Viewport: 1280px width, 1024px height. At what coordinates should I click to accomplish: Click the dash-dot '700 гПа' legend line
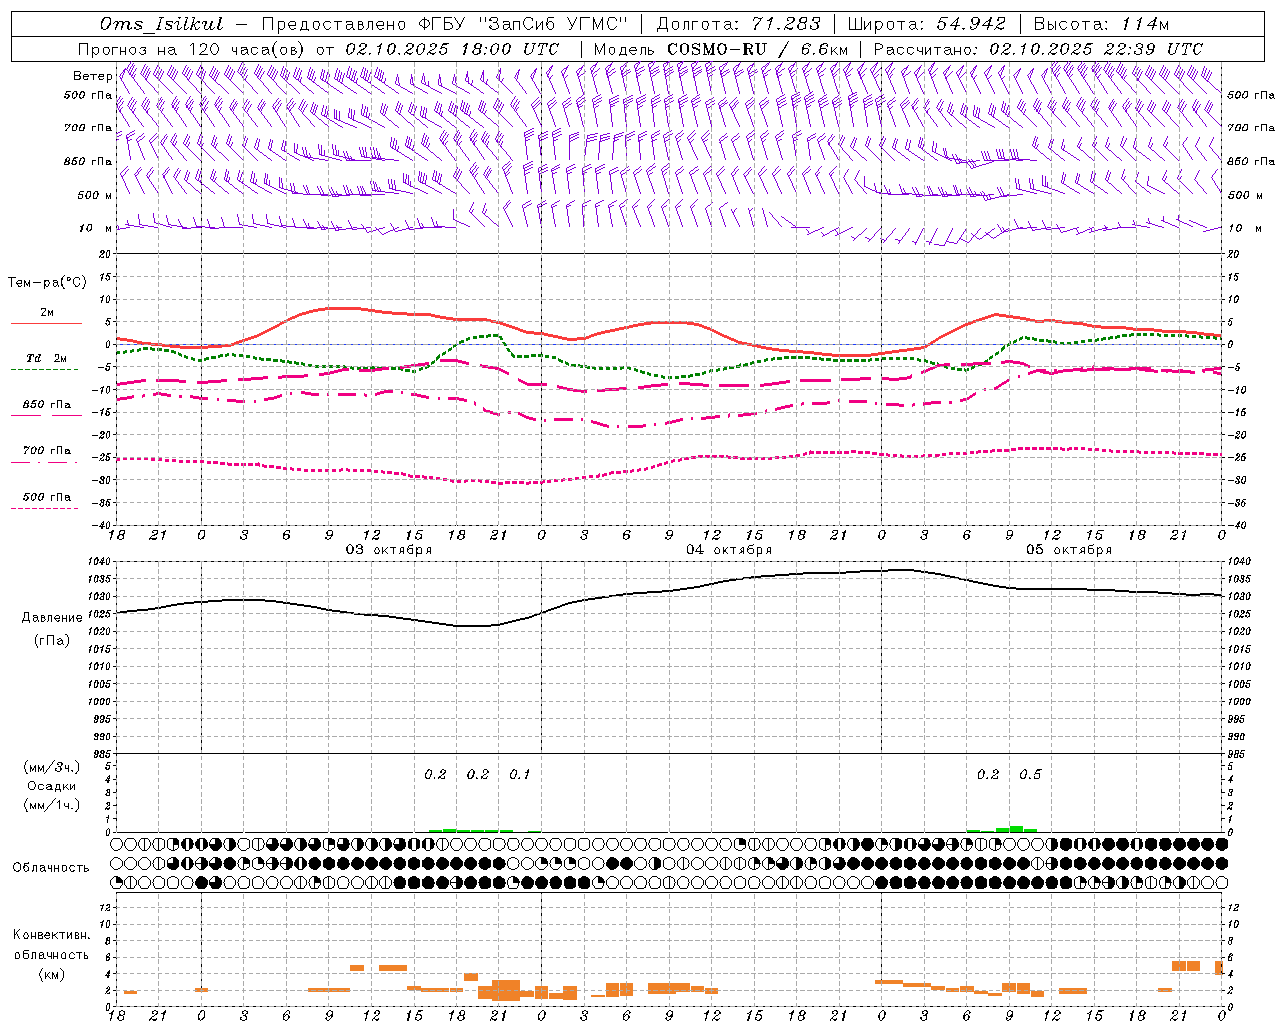click(x=44, y=462)
